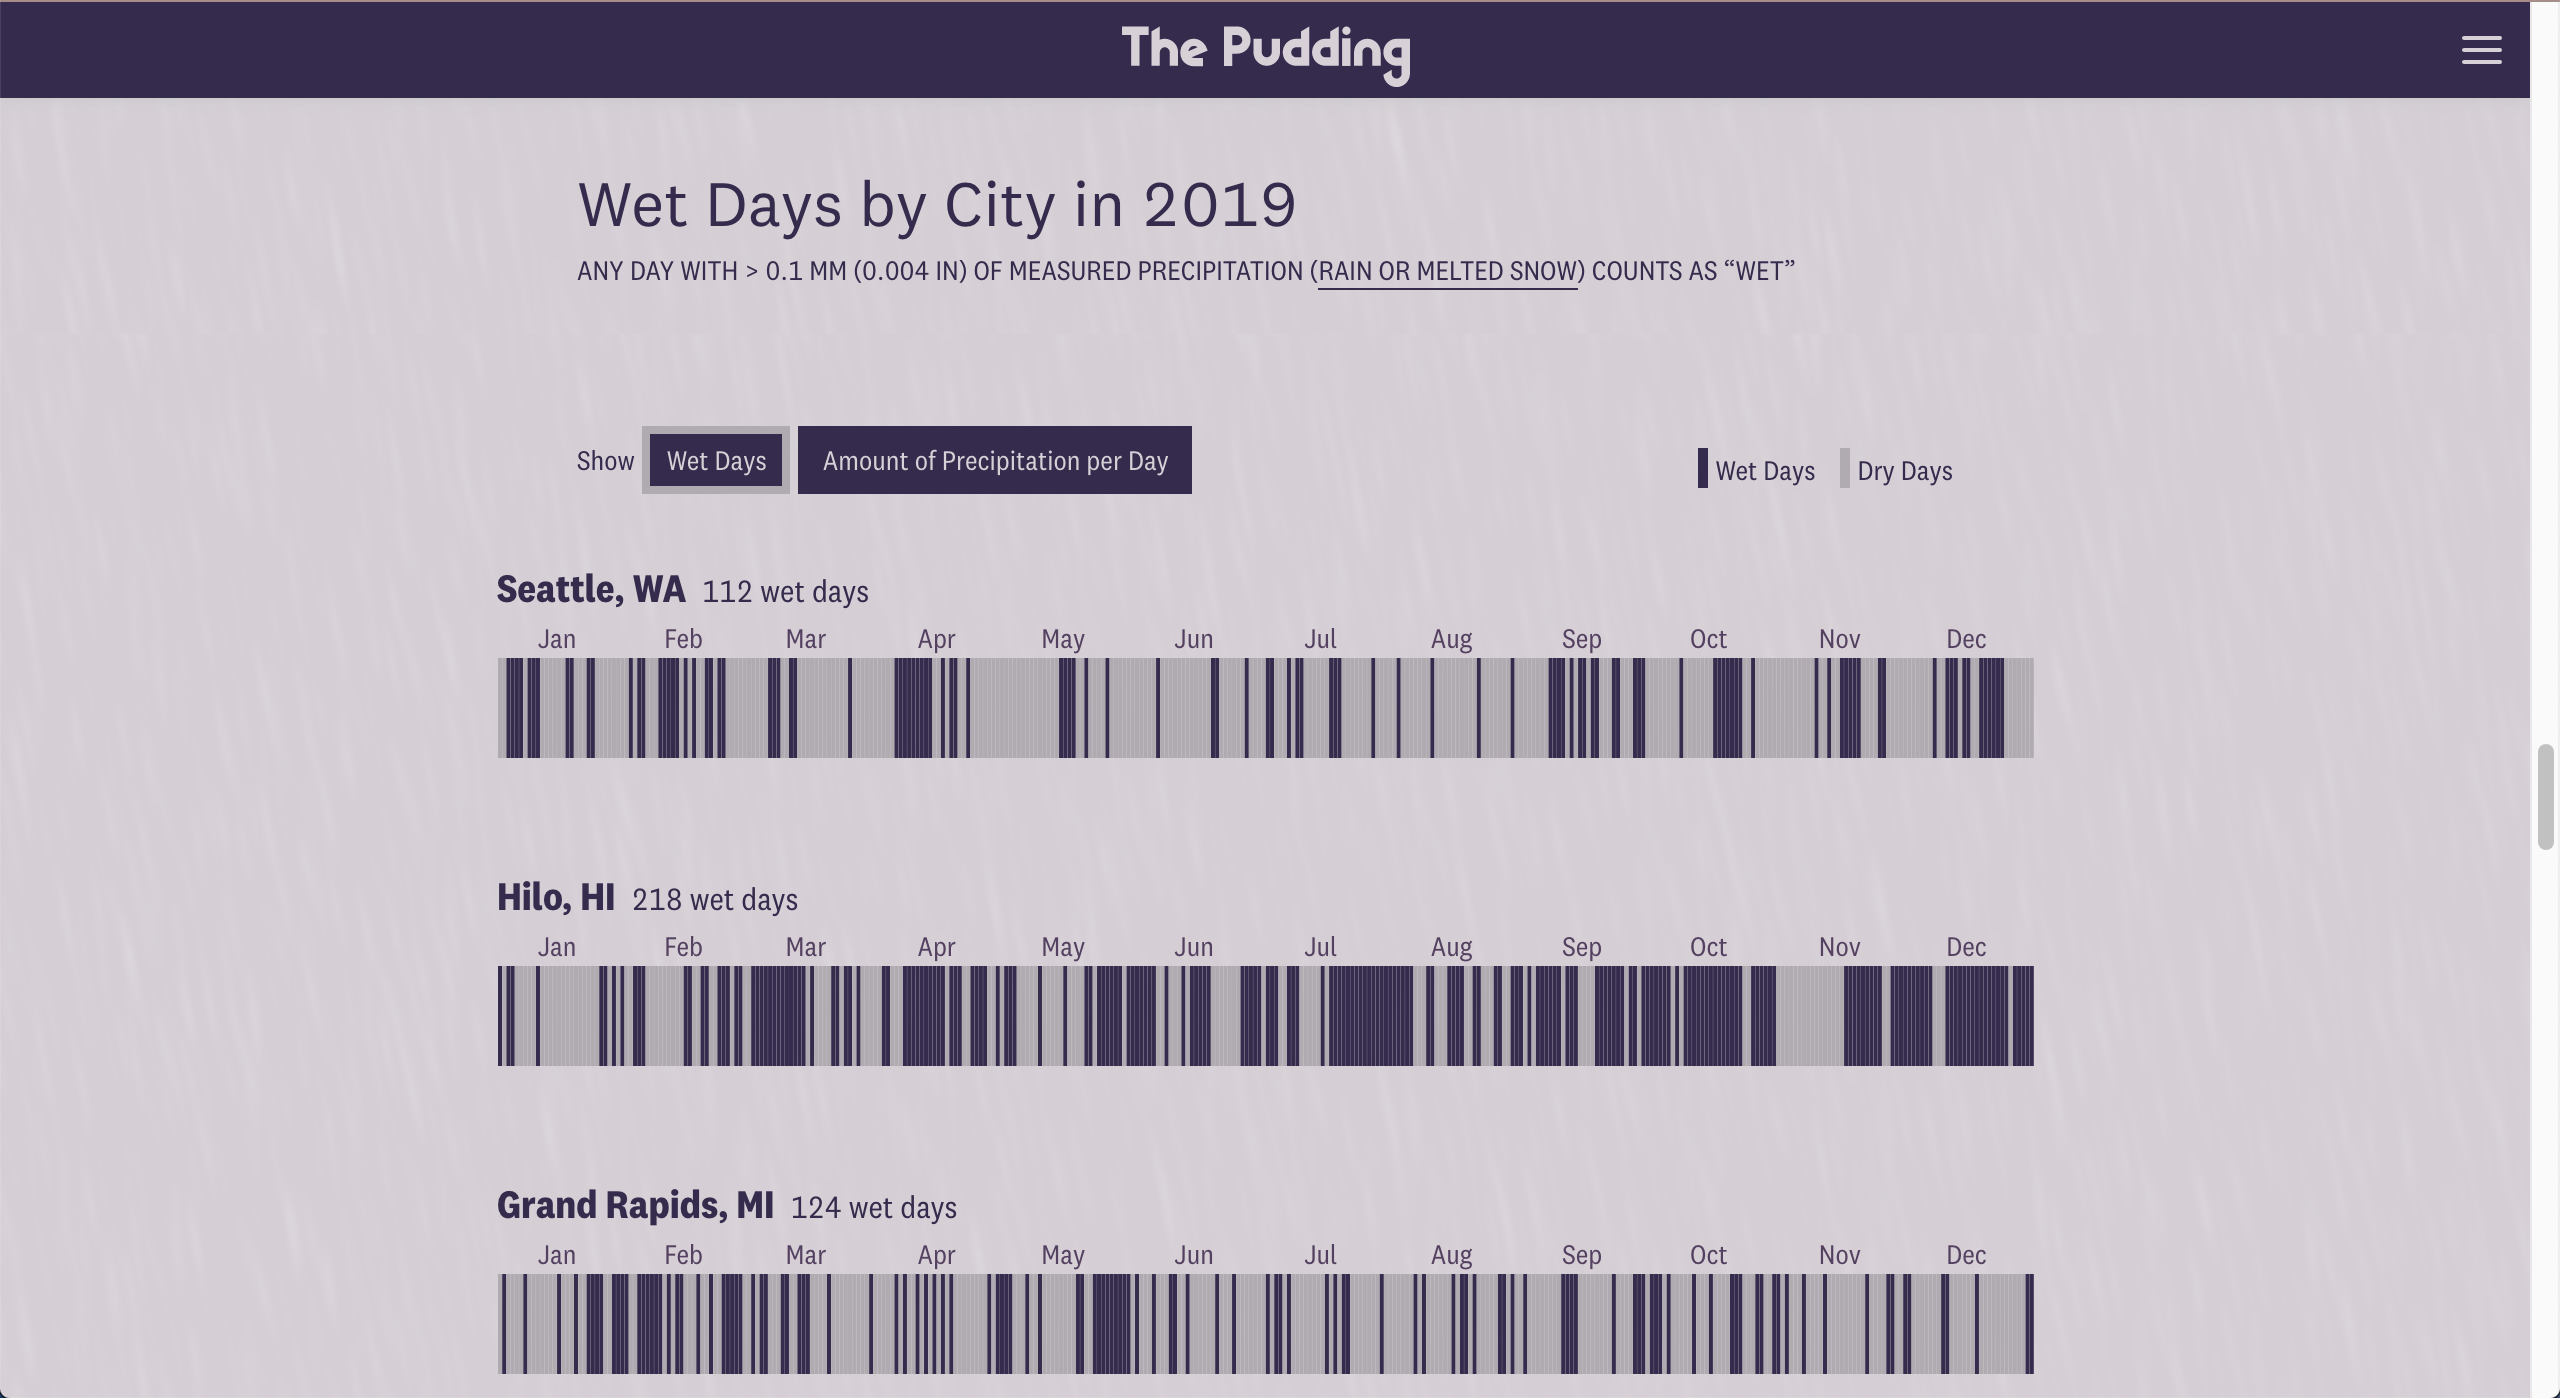Click Seattle's dry May stretch in chart

[x=1014, y=708]
